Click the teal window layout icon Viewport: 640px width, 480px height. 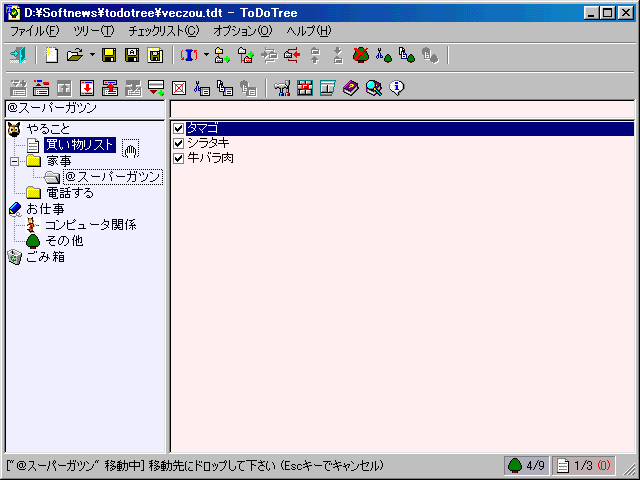click(x=328, y=88)
